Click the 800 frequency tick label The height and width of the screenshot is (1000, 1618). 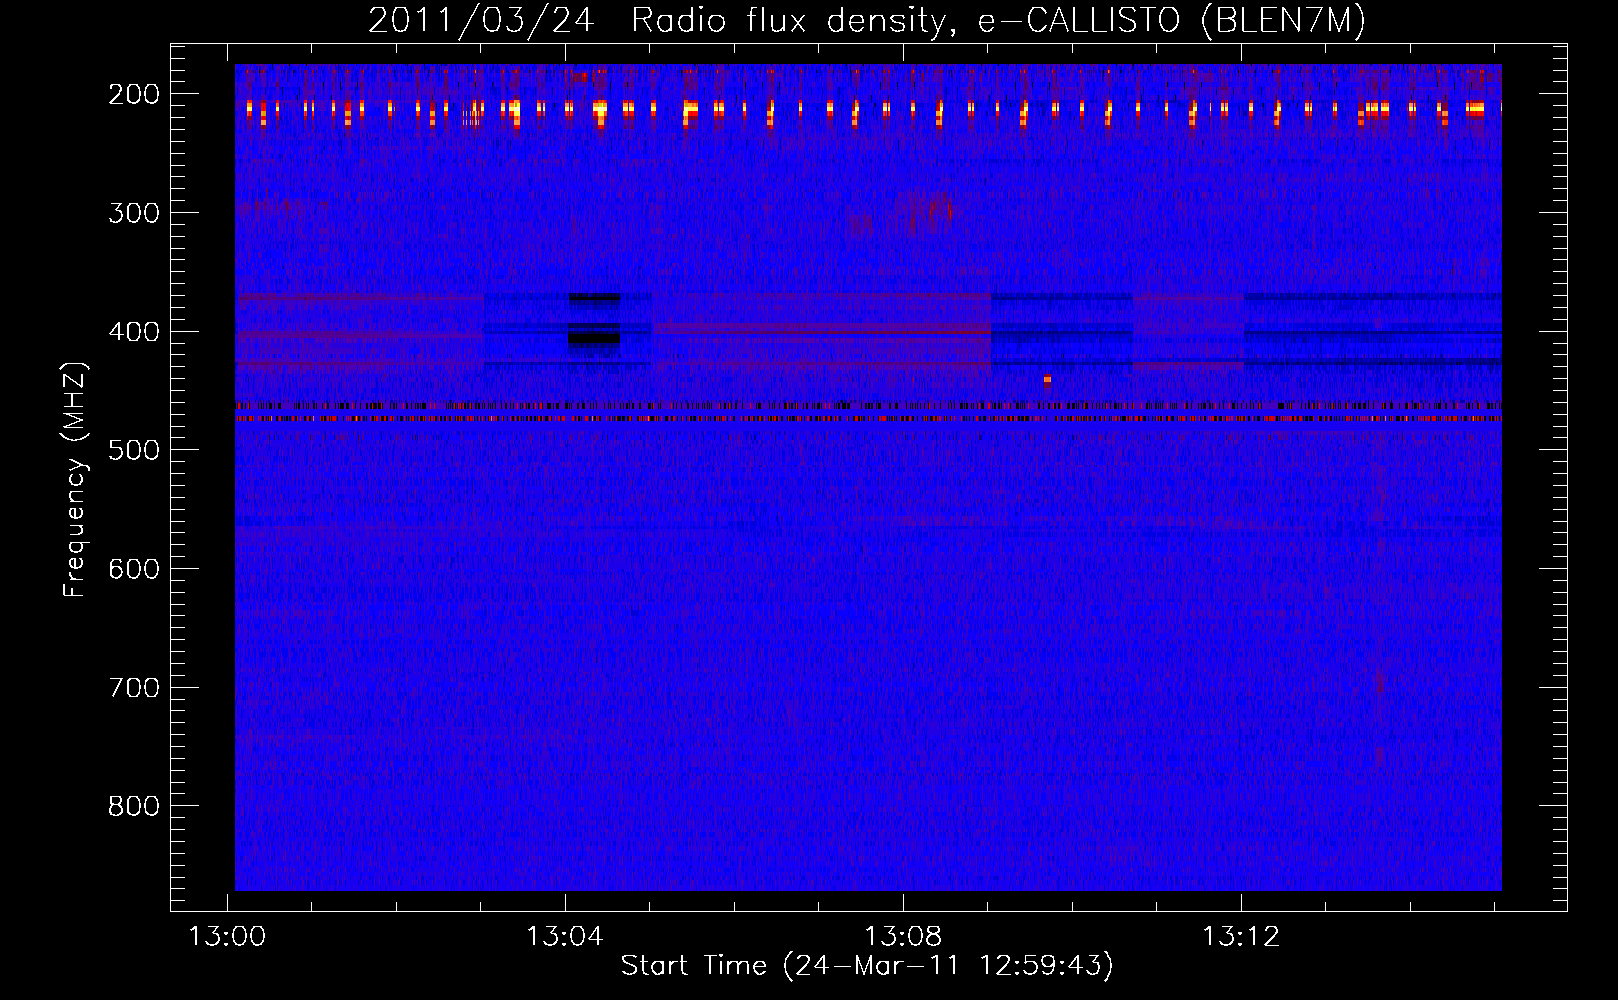[134, 806]
